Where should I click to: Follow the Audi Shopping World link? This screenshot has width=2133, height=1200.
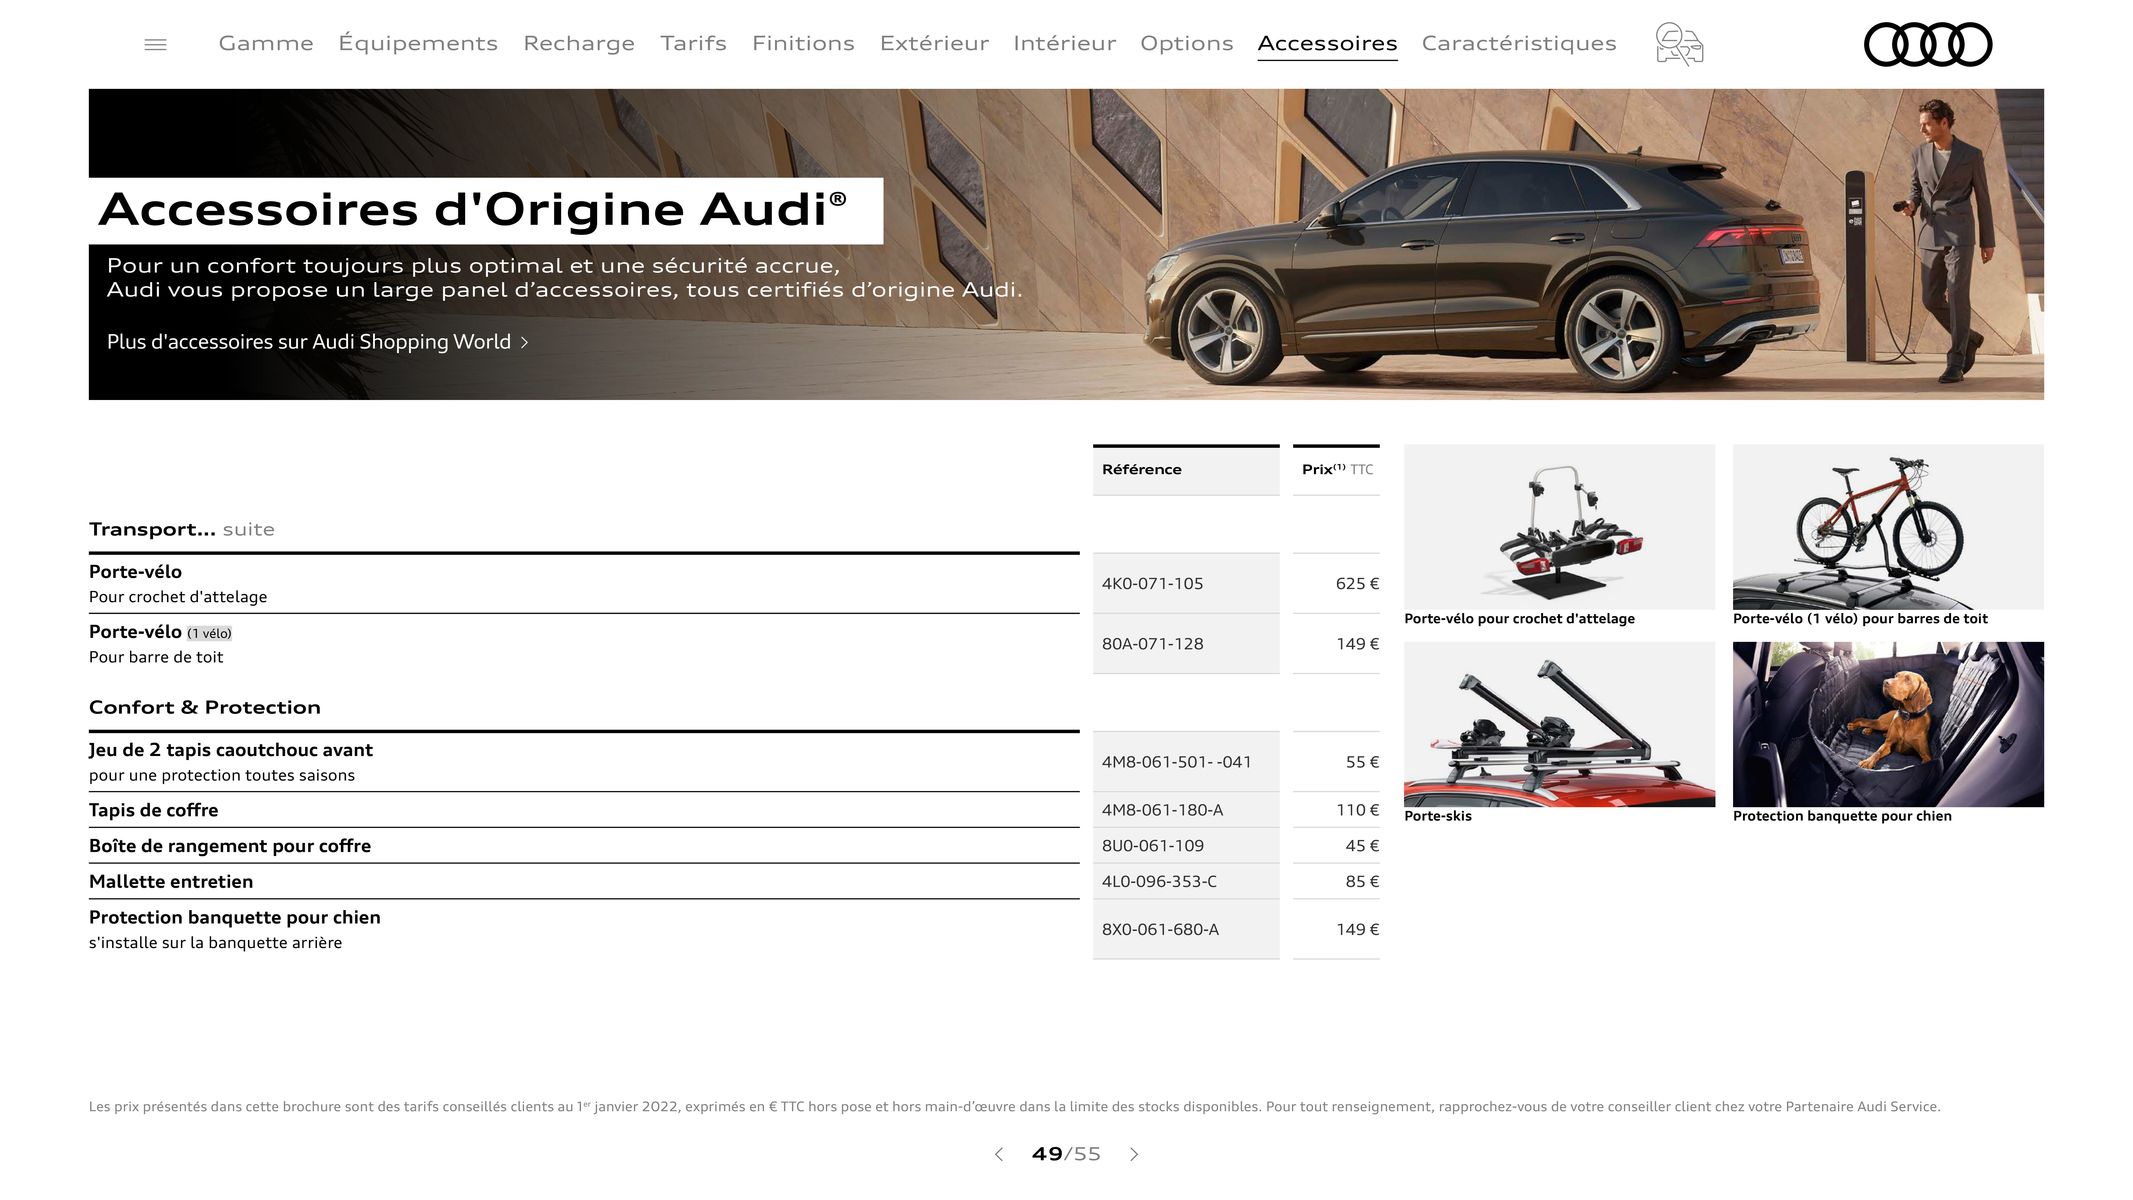pos(317,342)
